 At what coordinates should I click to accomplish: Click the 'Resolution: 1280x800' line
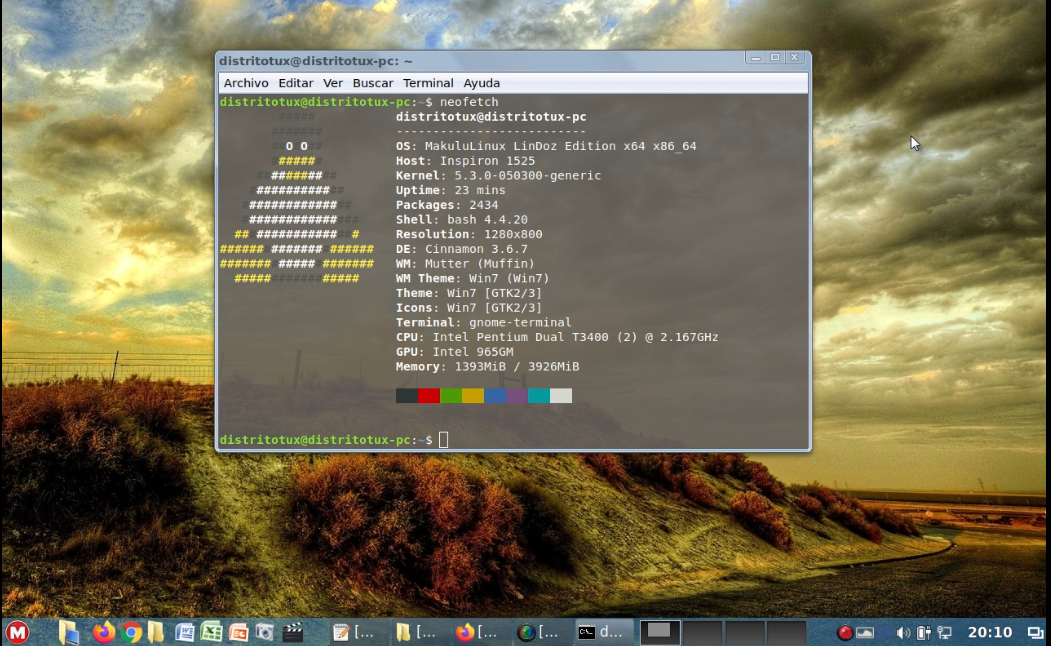pyautogui.click(x=469, y=235)
